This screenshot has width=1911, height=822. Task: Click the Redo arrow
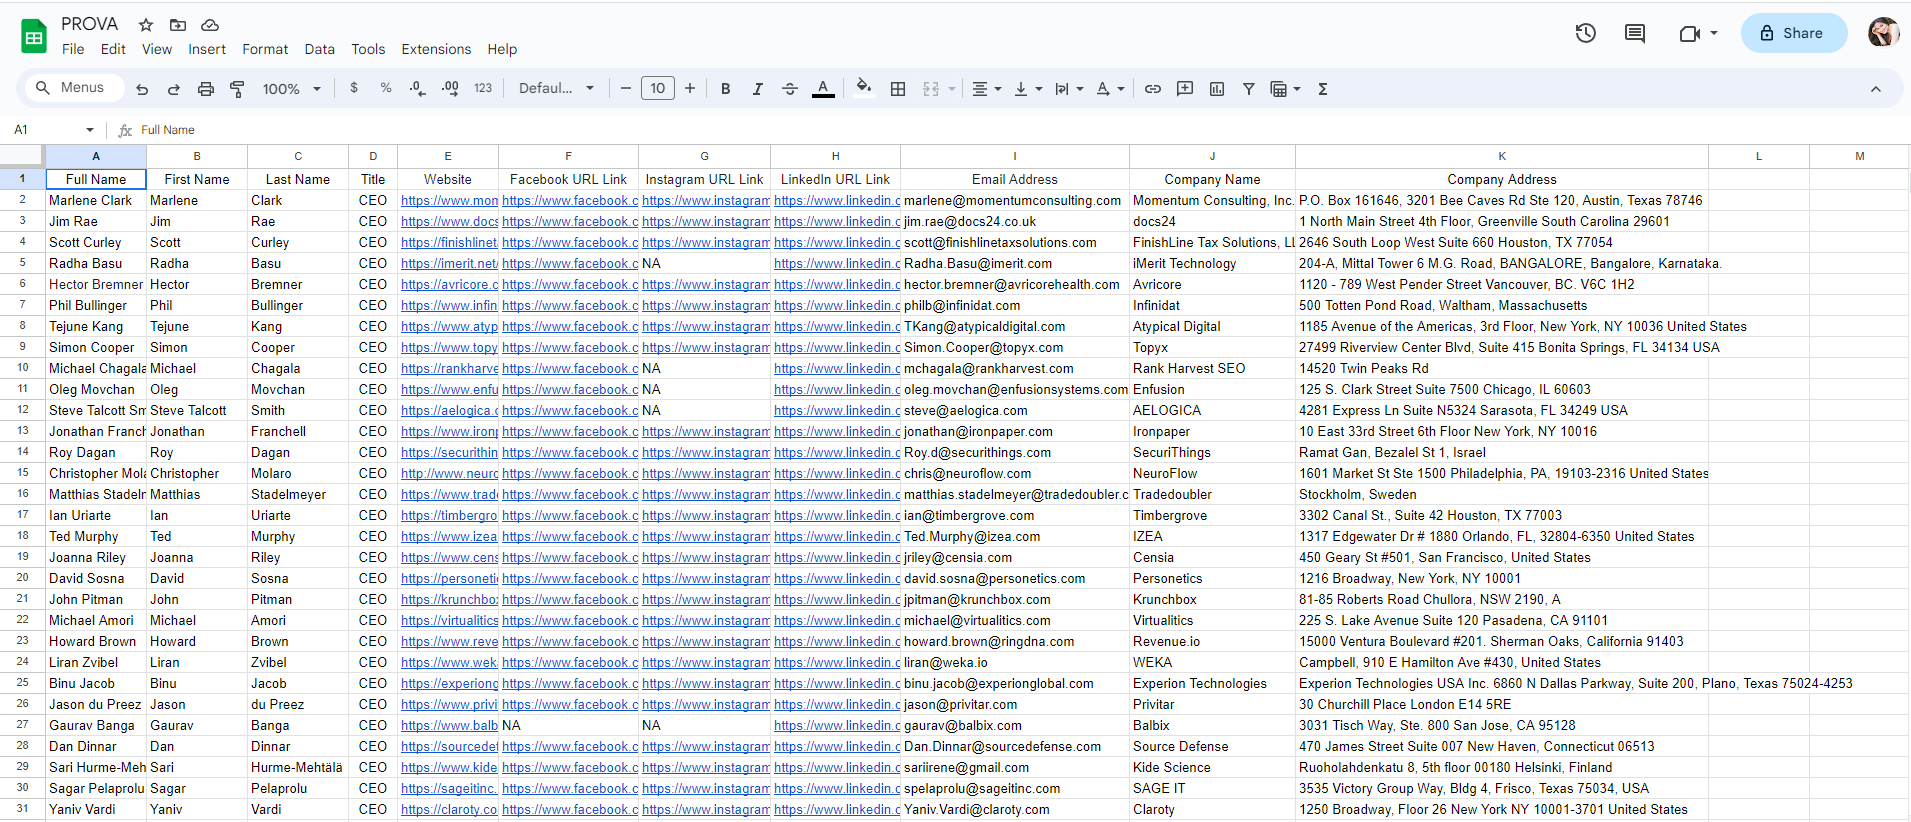click(x=174, y=89)
